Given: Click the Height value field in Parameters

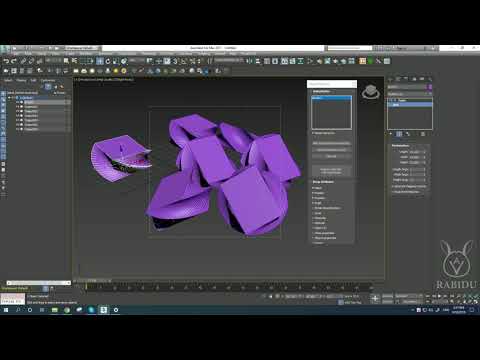Looking at the screenshot, I should coord(416,162).
